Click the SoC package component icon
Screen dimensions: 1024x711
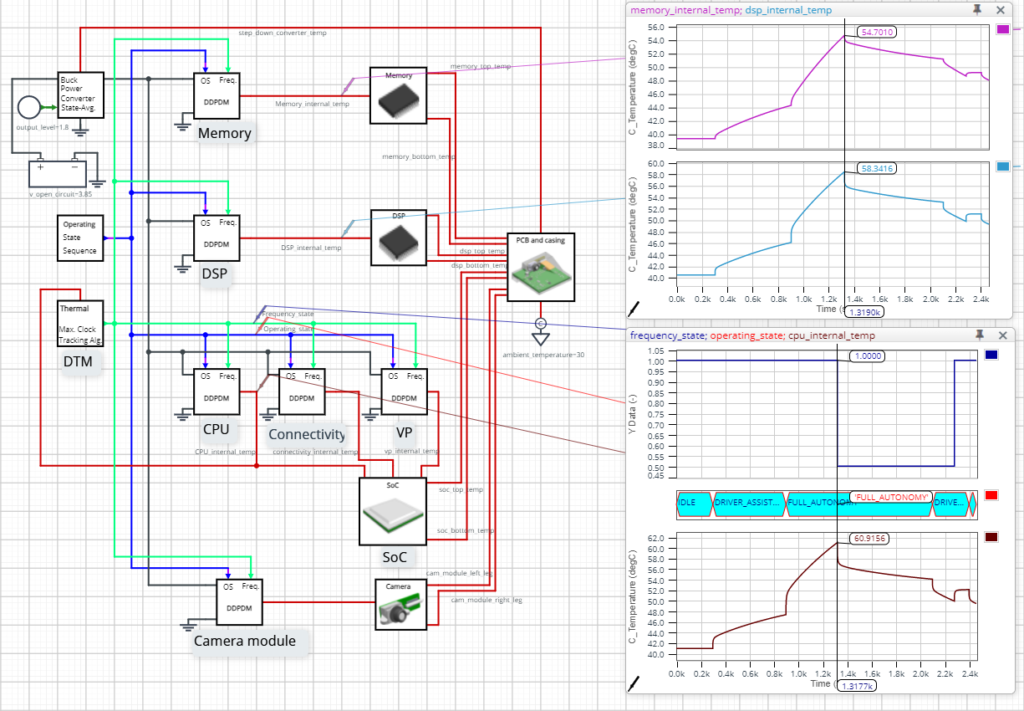[x=393, y=510]
